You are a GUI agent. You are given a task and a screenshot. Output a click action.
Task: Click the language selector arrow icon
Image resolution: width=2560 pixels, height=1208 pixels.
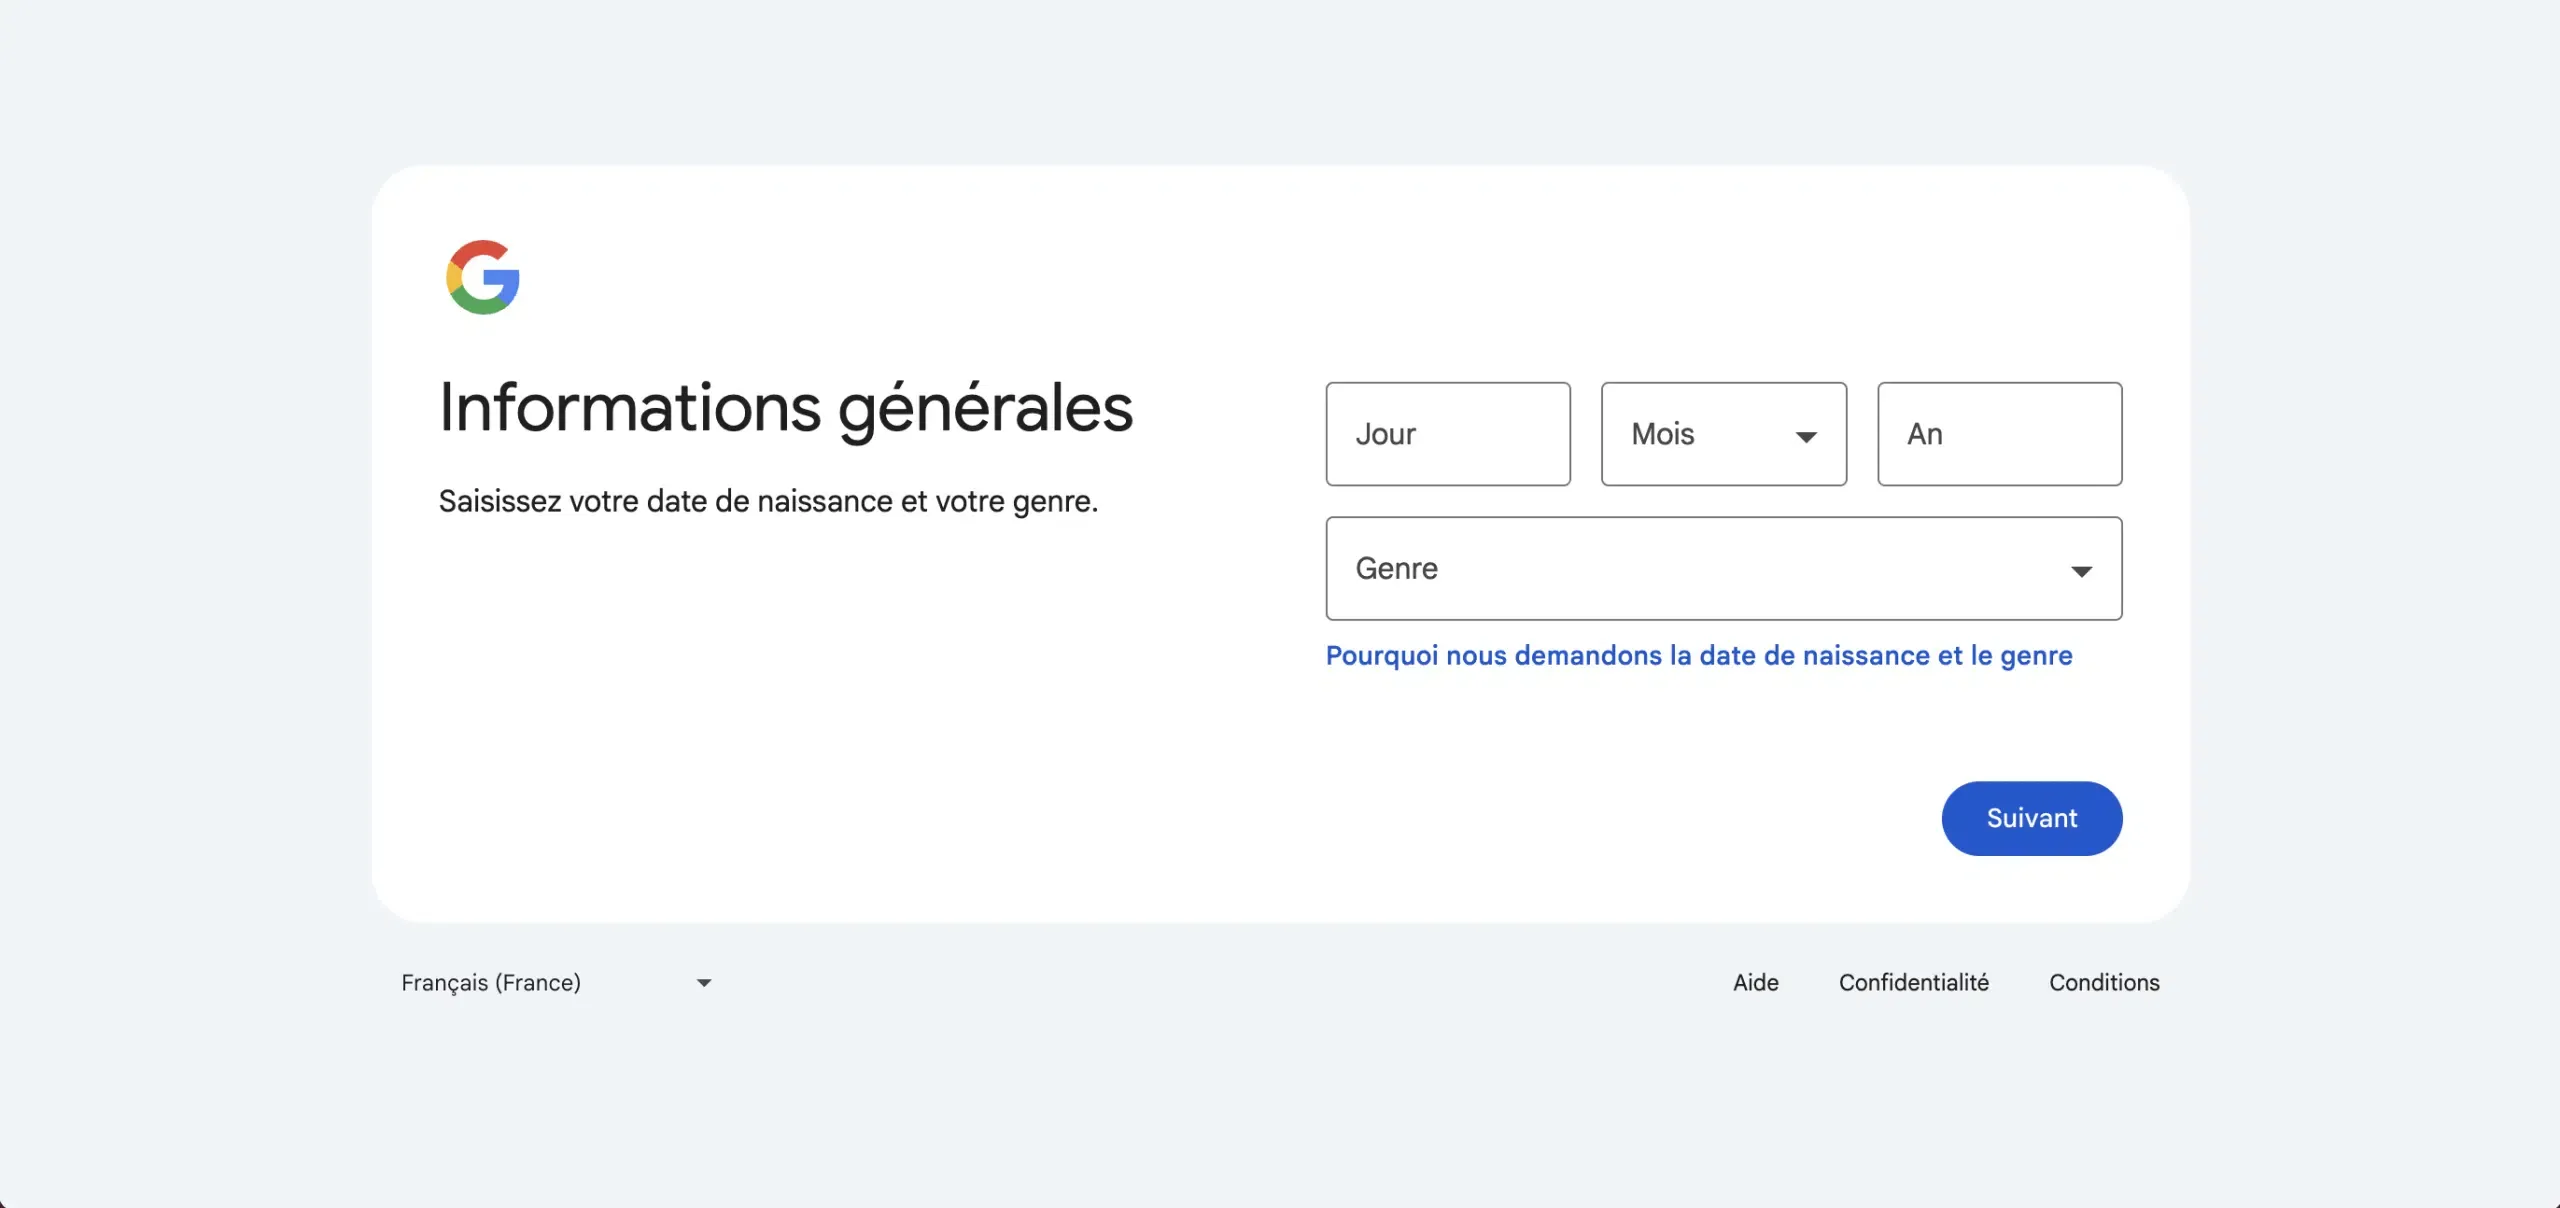[704, 983]
